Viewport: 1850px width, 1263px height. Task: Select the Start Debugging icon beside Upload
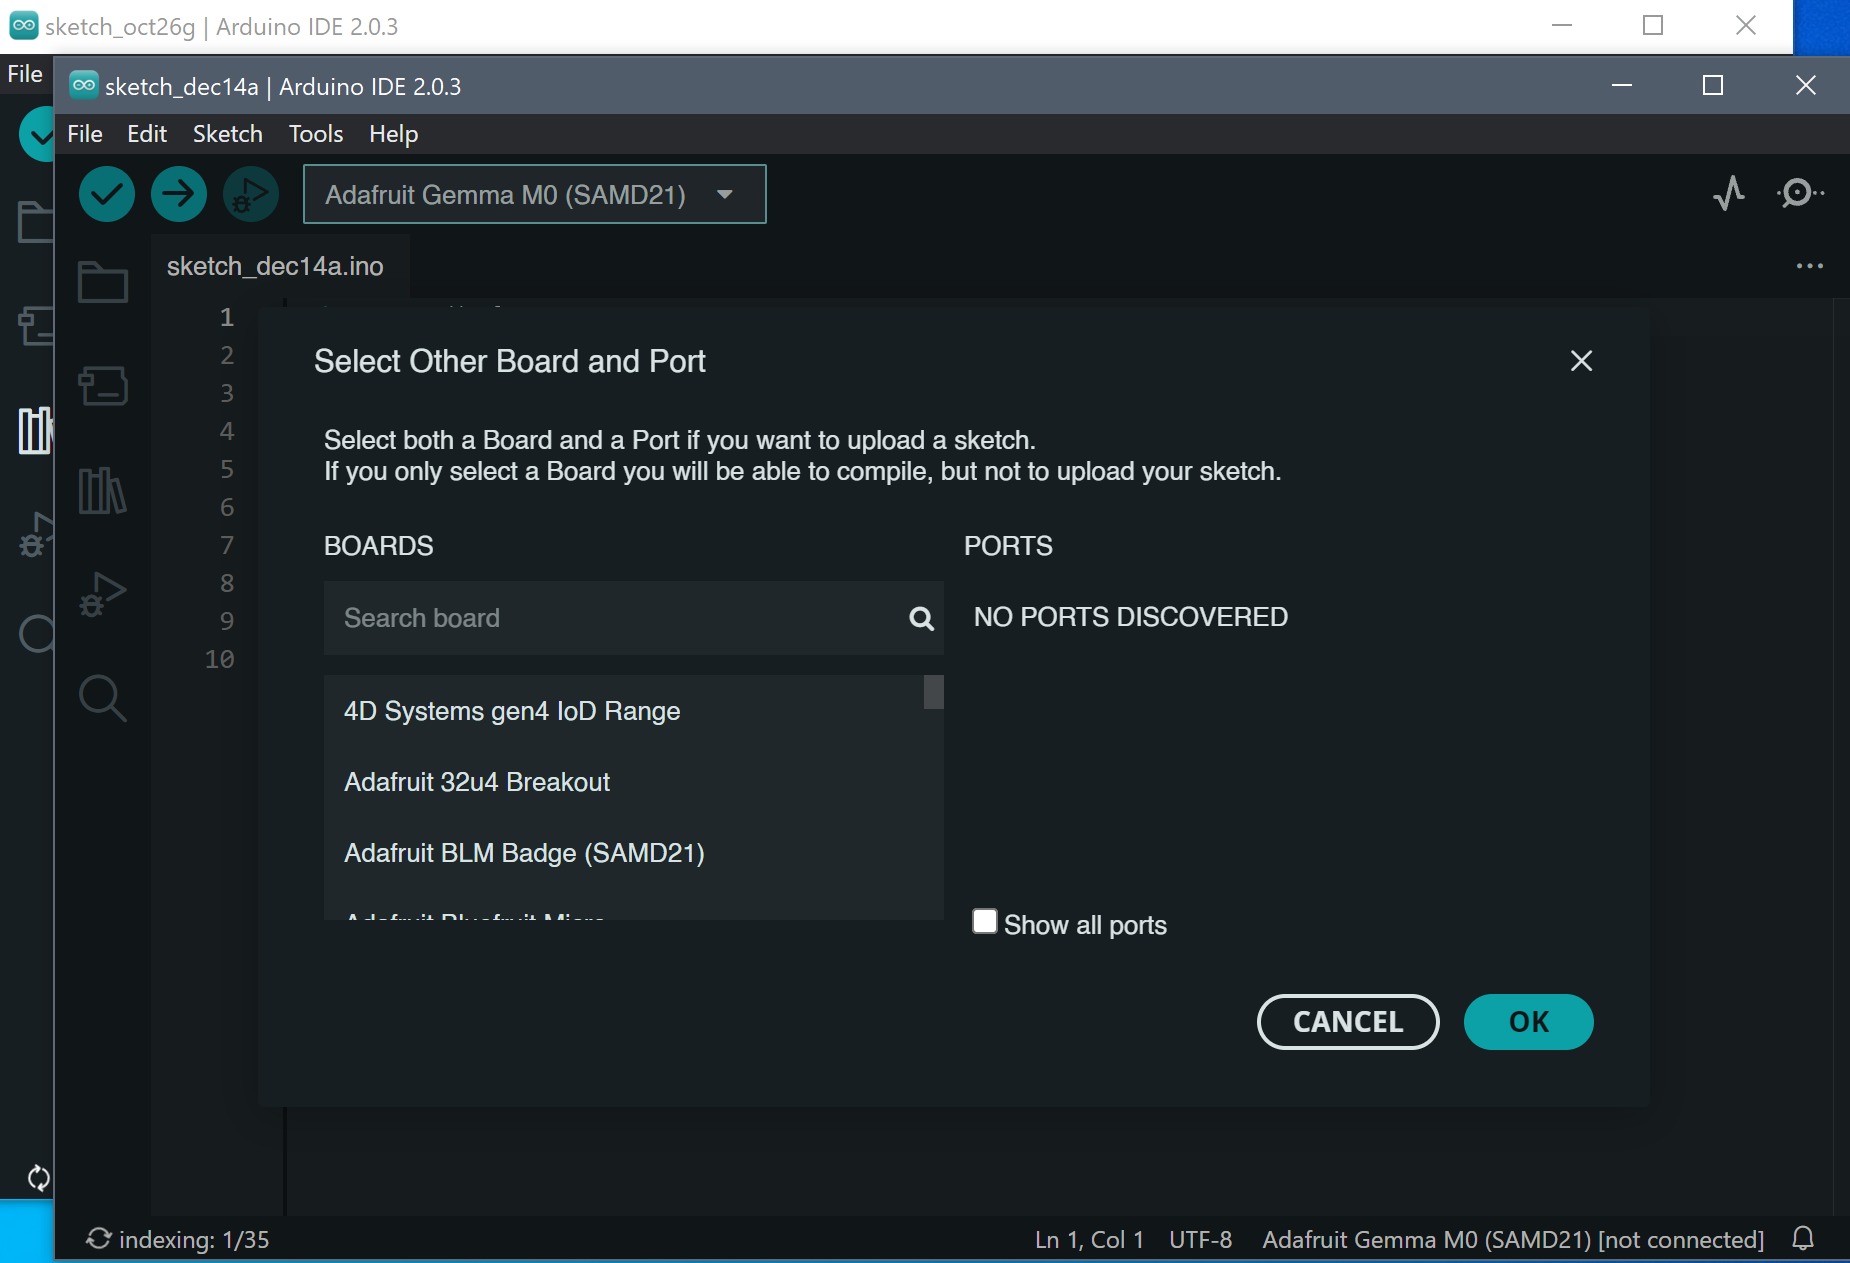tap(249, 194)
